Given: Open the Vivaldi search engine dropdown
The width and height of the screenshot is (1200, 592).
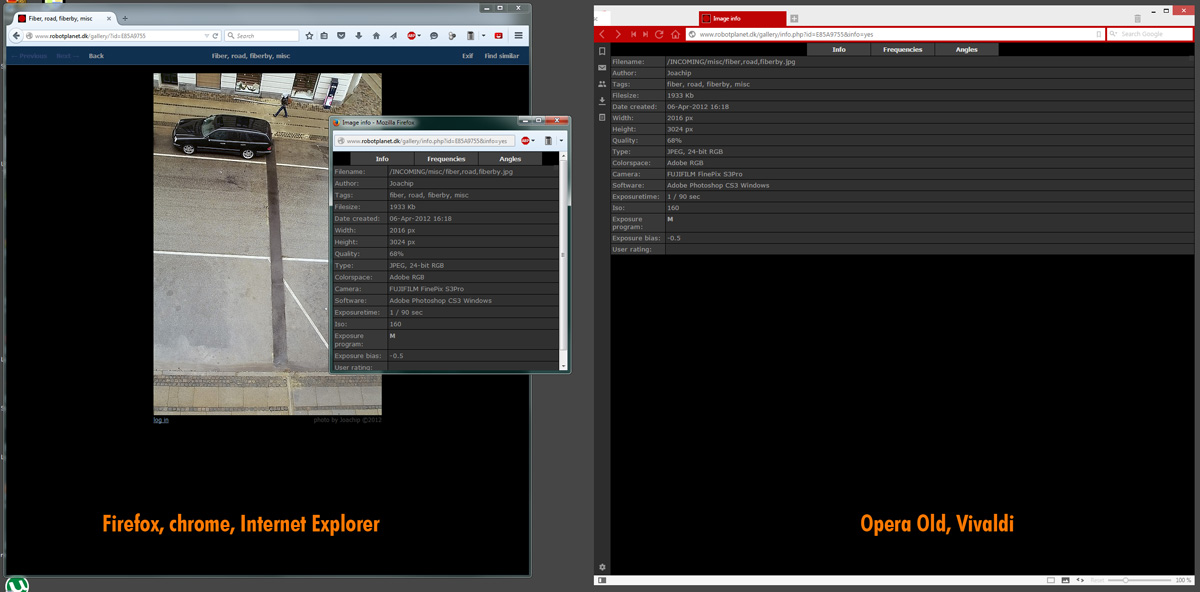Looking at the screenshot, I should pos(1114,34).
